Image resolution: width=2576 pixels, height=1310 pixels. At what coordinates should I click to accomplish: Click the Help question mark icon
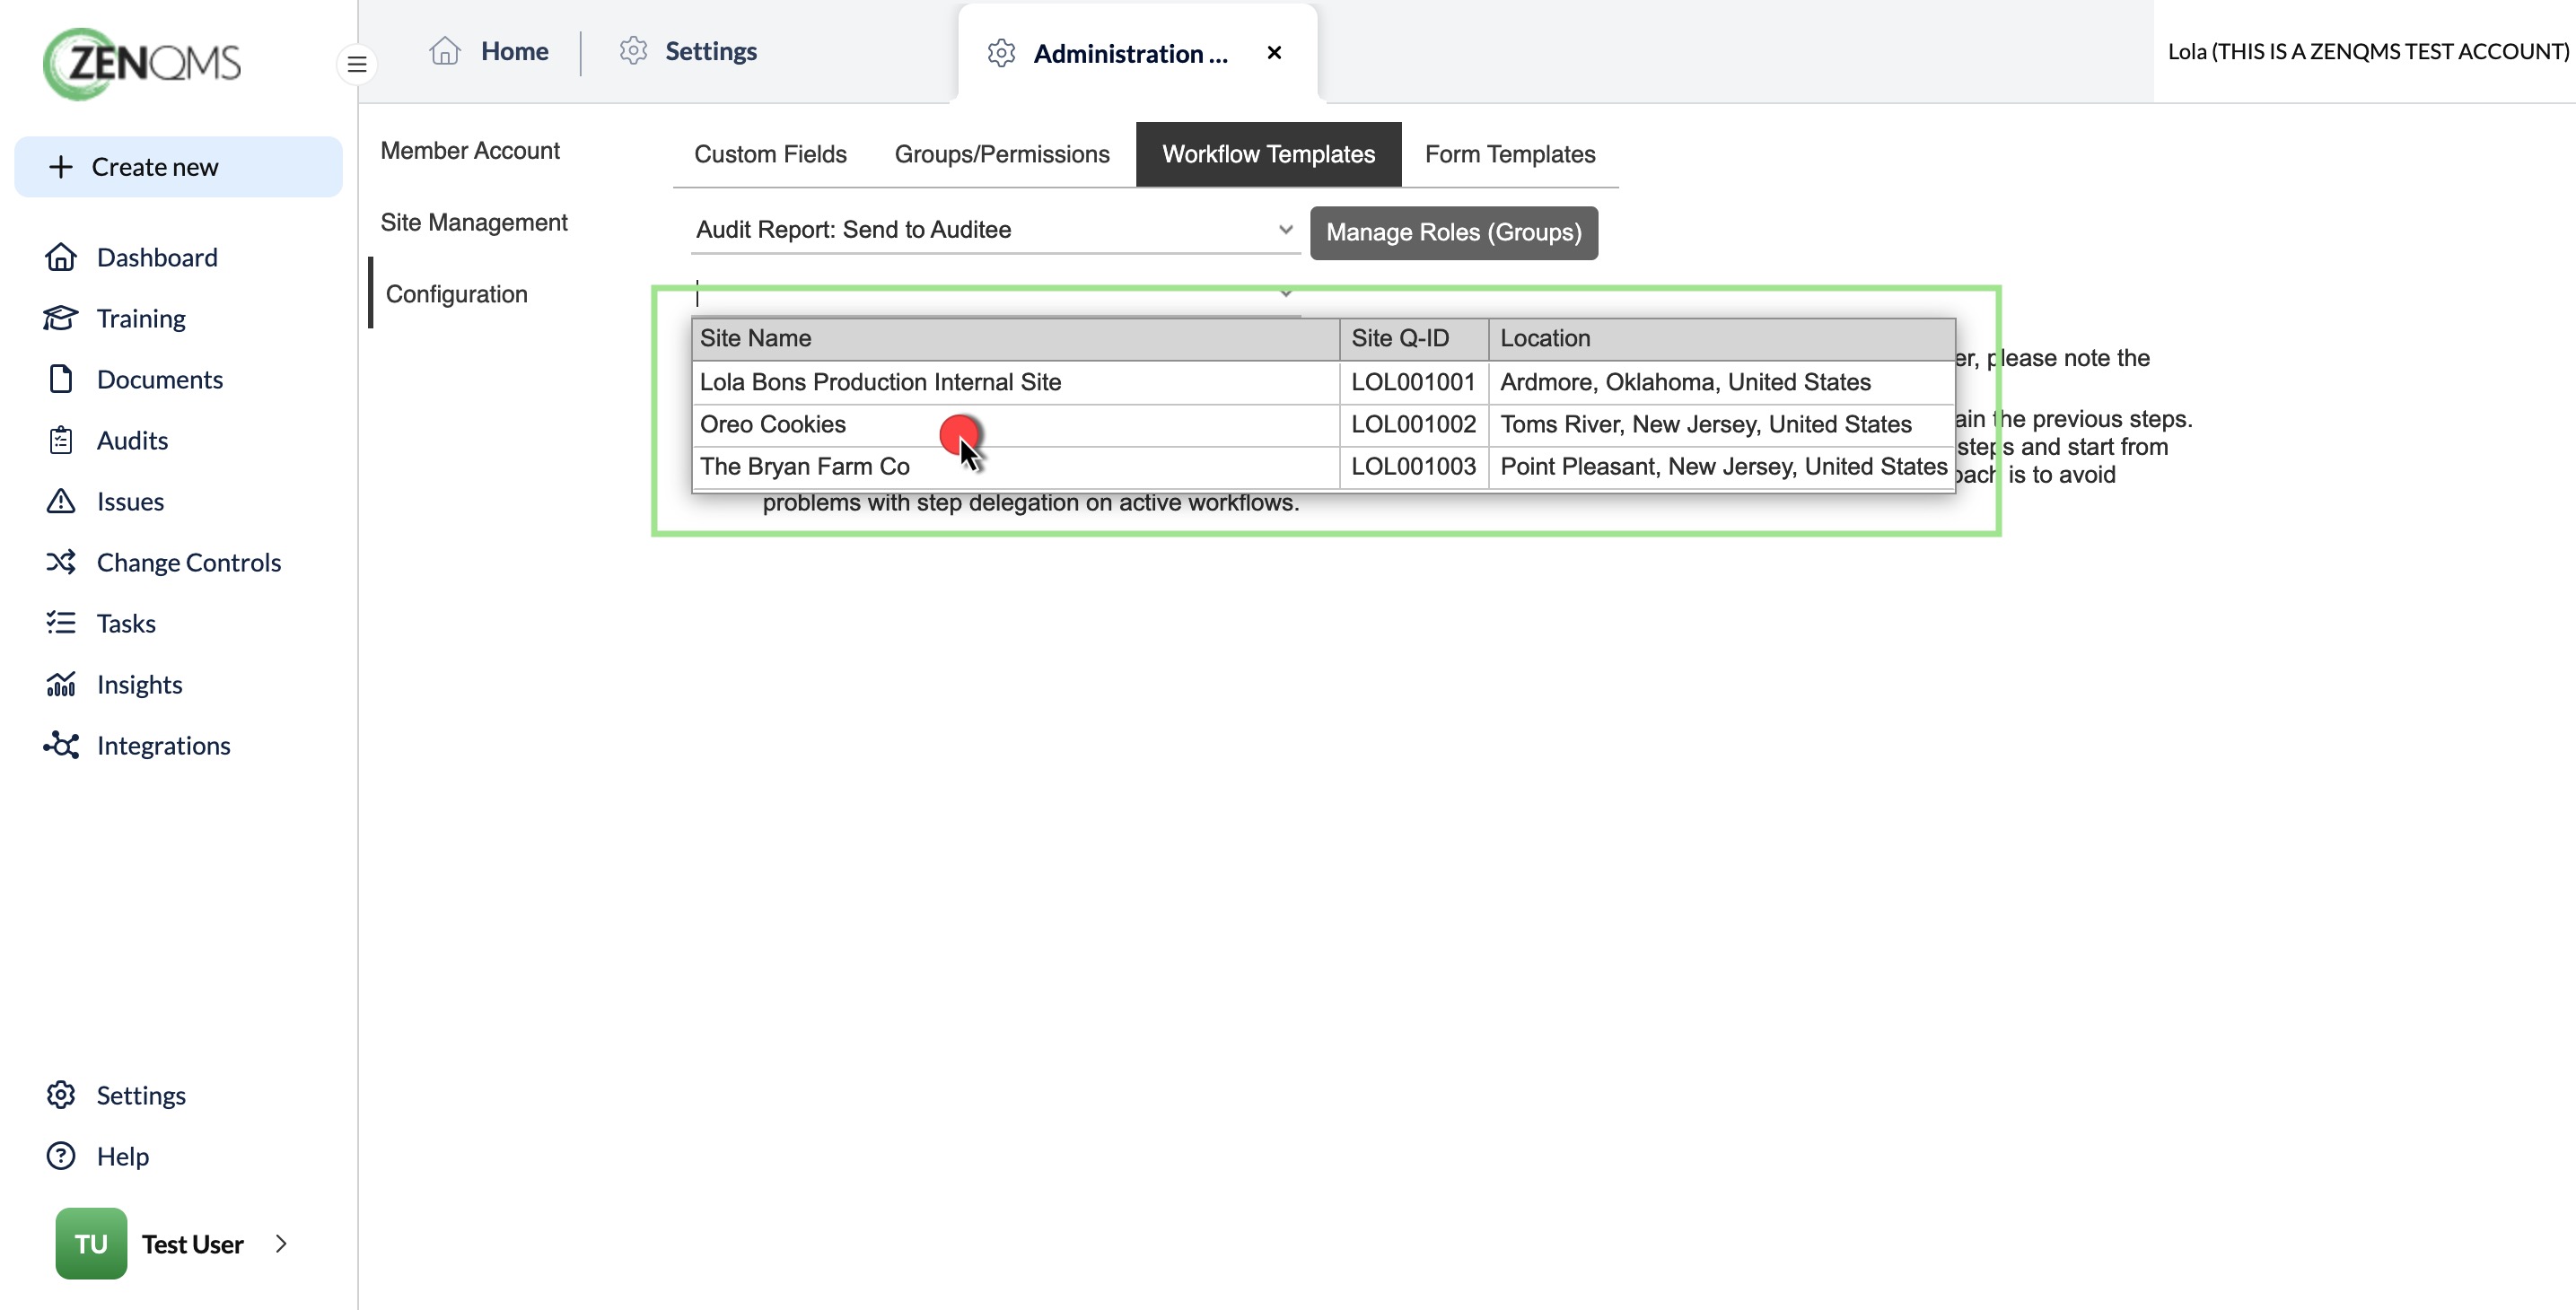61,1156
